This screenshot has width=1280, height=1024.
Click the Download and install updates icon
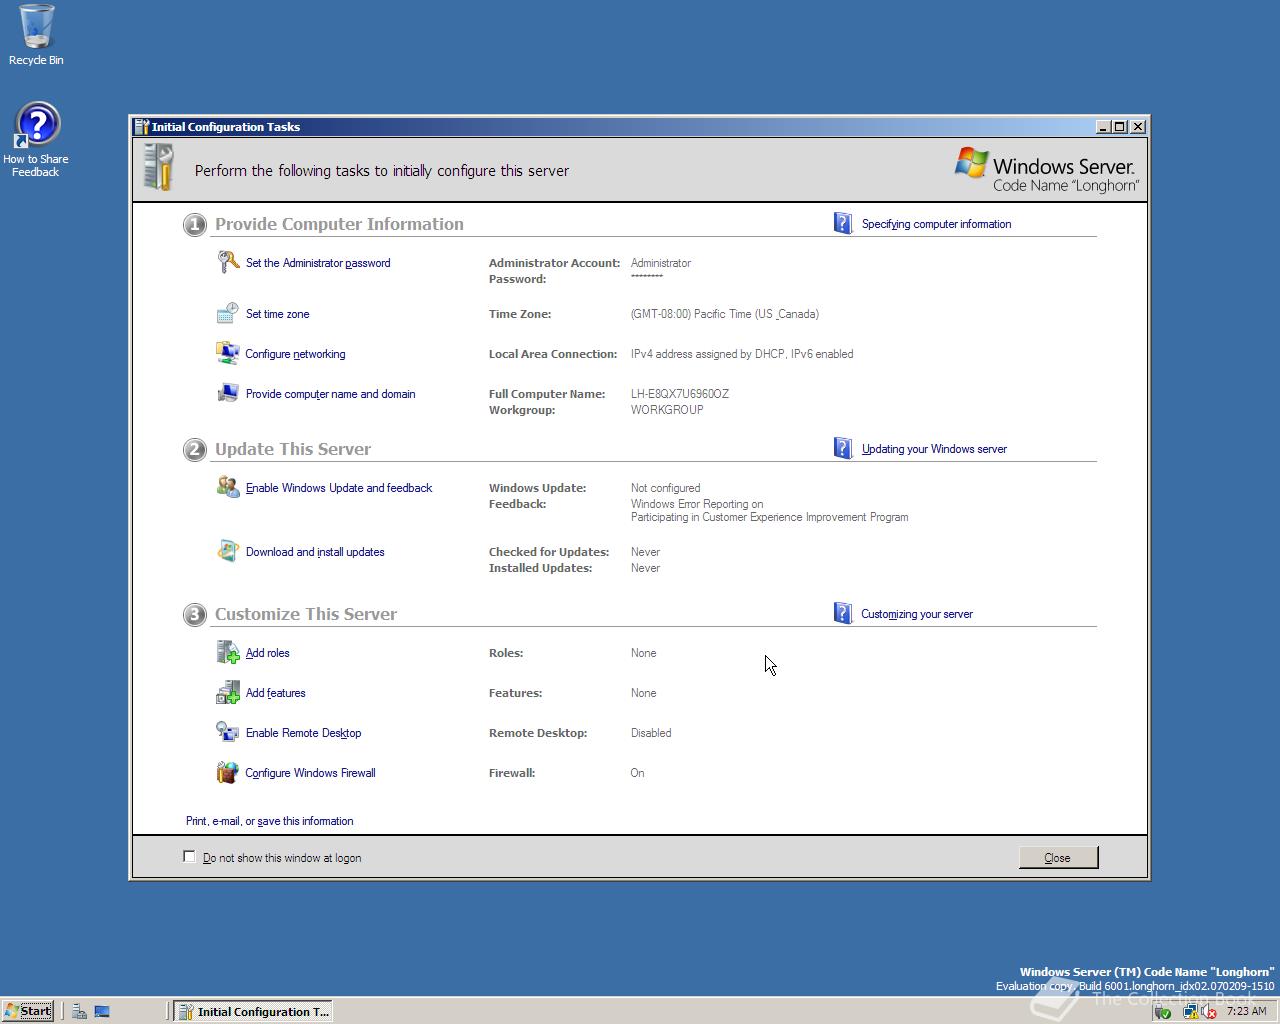tap(228, 551)
